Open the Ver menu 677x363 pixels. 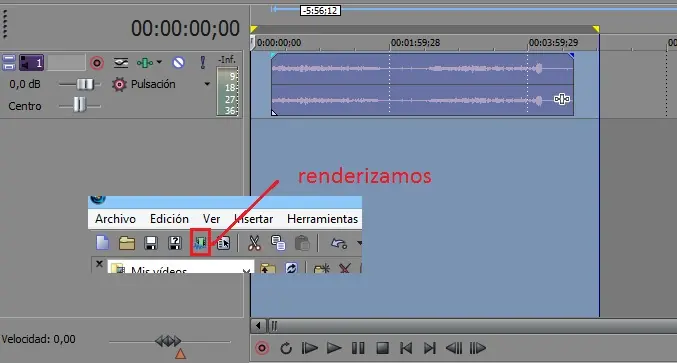[212, 219]
